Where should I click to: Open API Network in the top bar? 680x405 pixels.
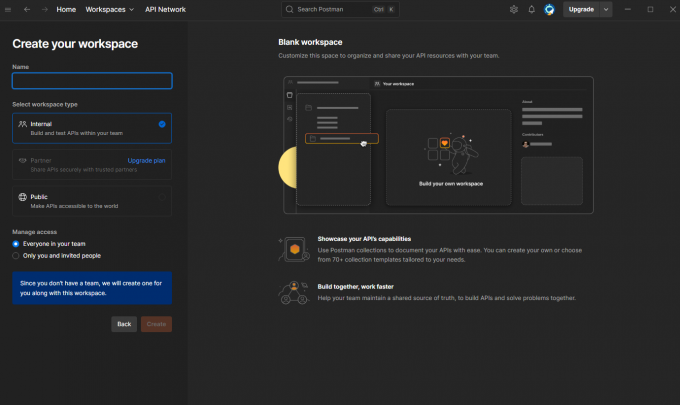pyautogui.click(x=165, y=10)
